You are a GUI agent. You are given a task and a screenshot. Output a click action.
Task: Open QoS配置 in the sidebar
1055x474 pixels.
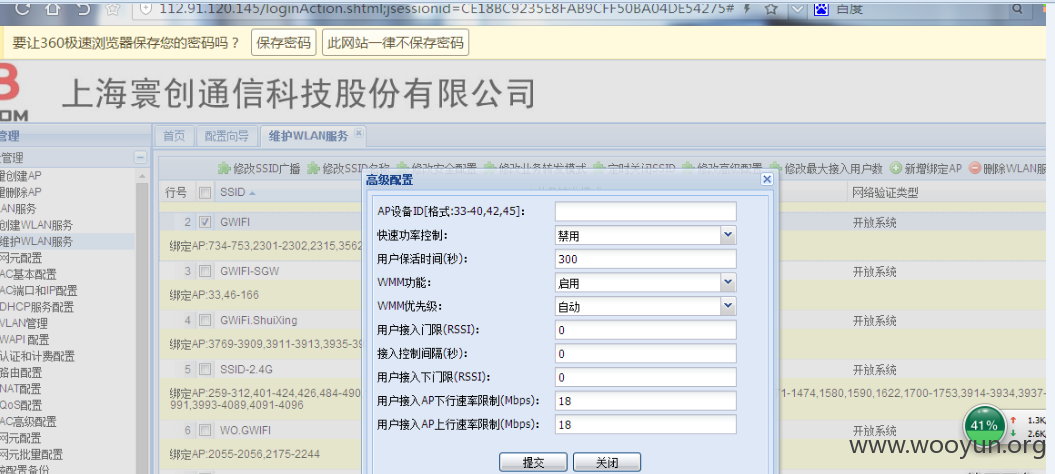21,405
